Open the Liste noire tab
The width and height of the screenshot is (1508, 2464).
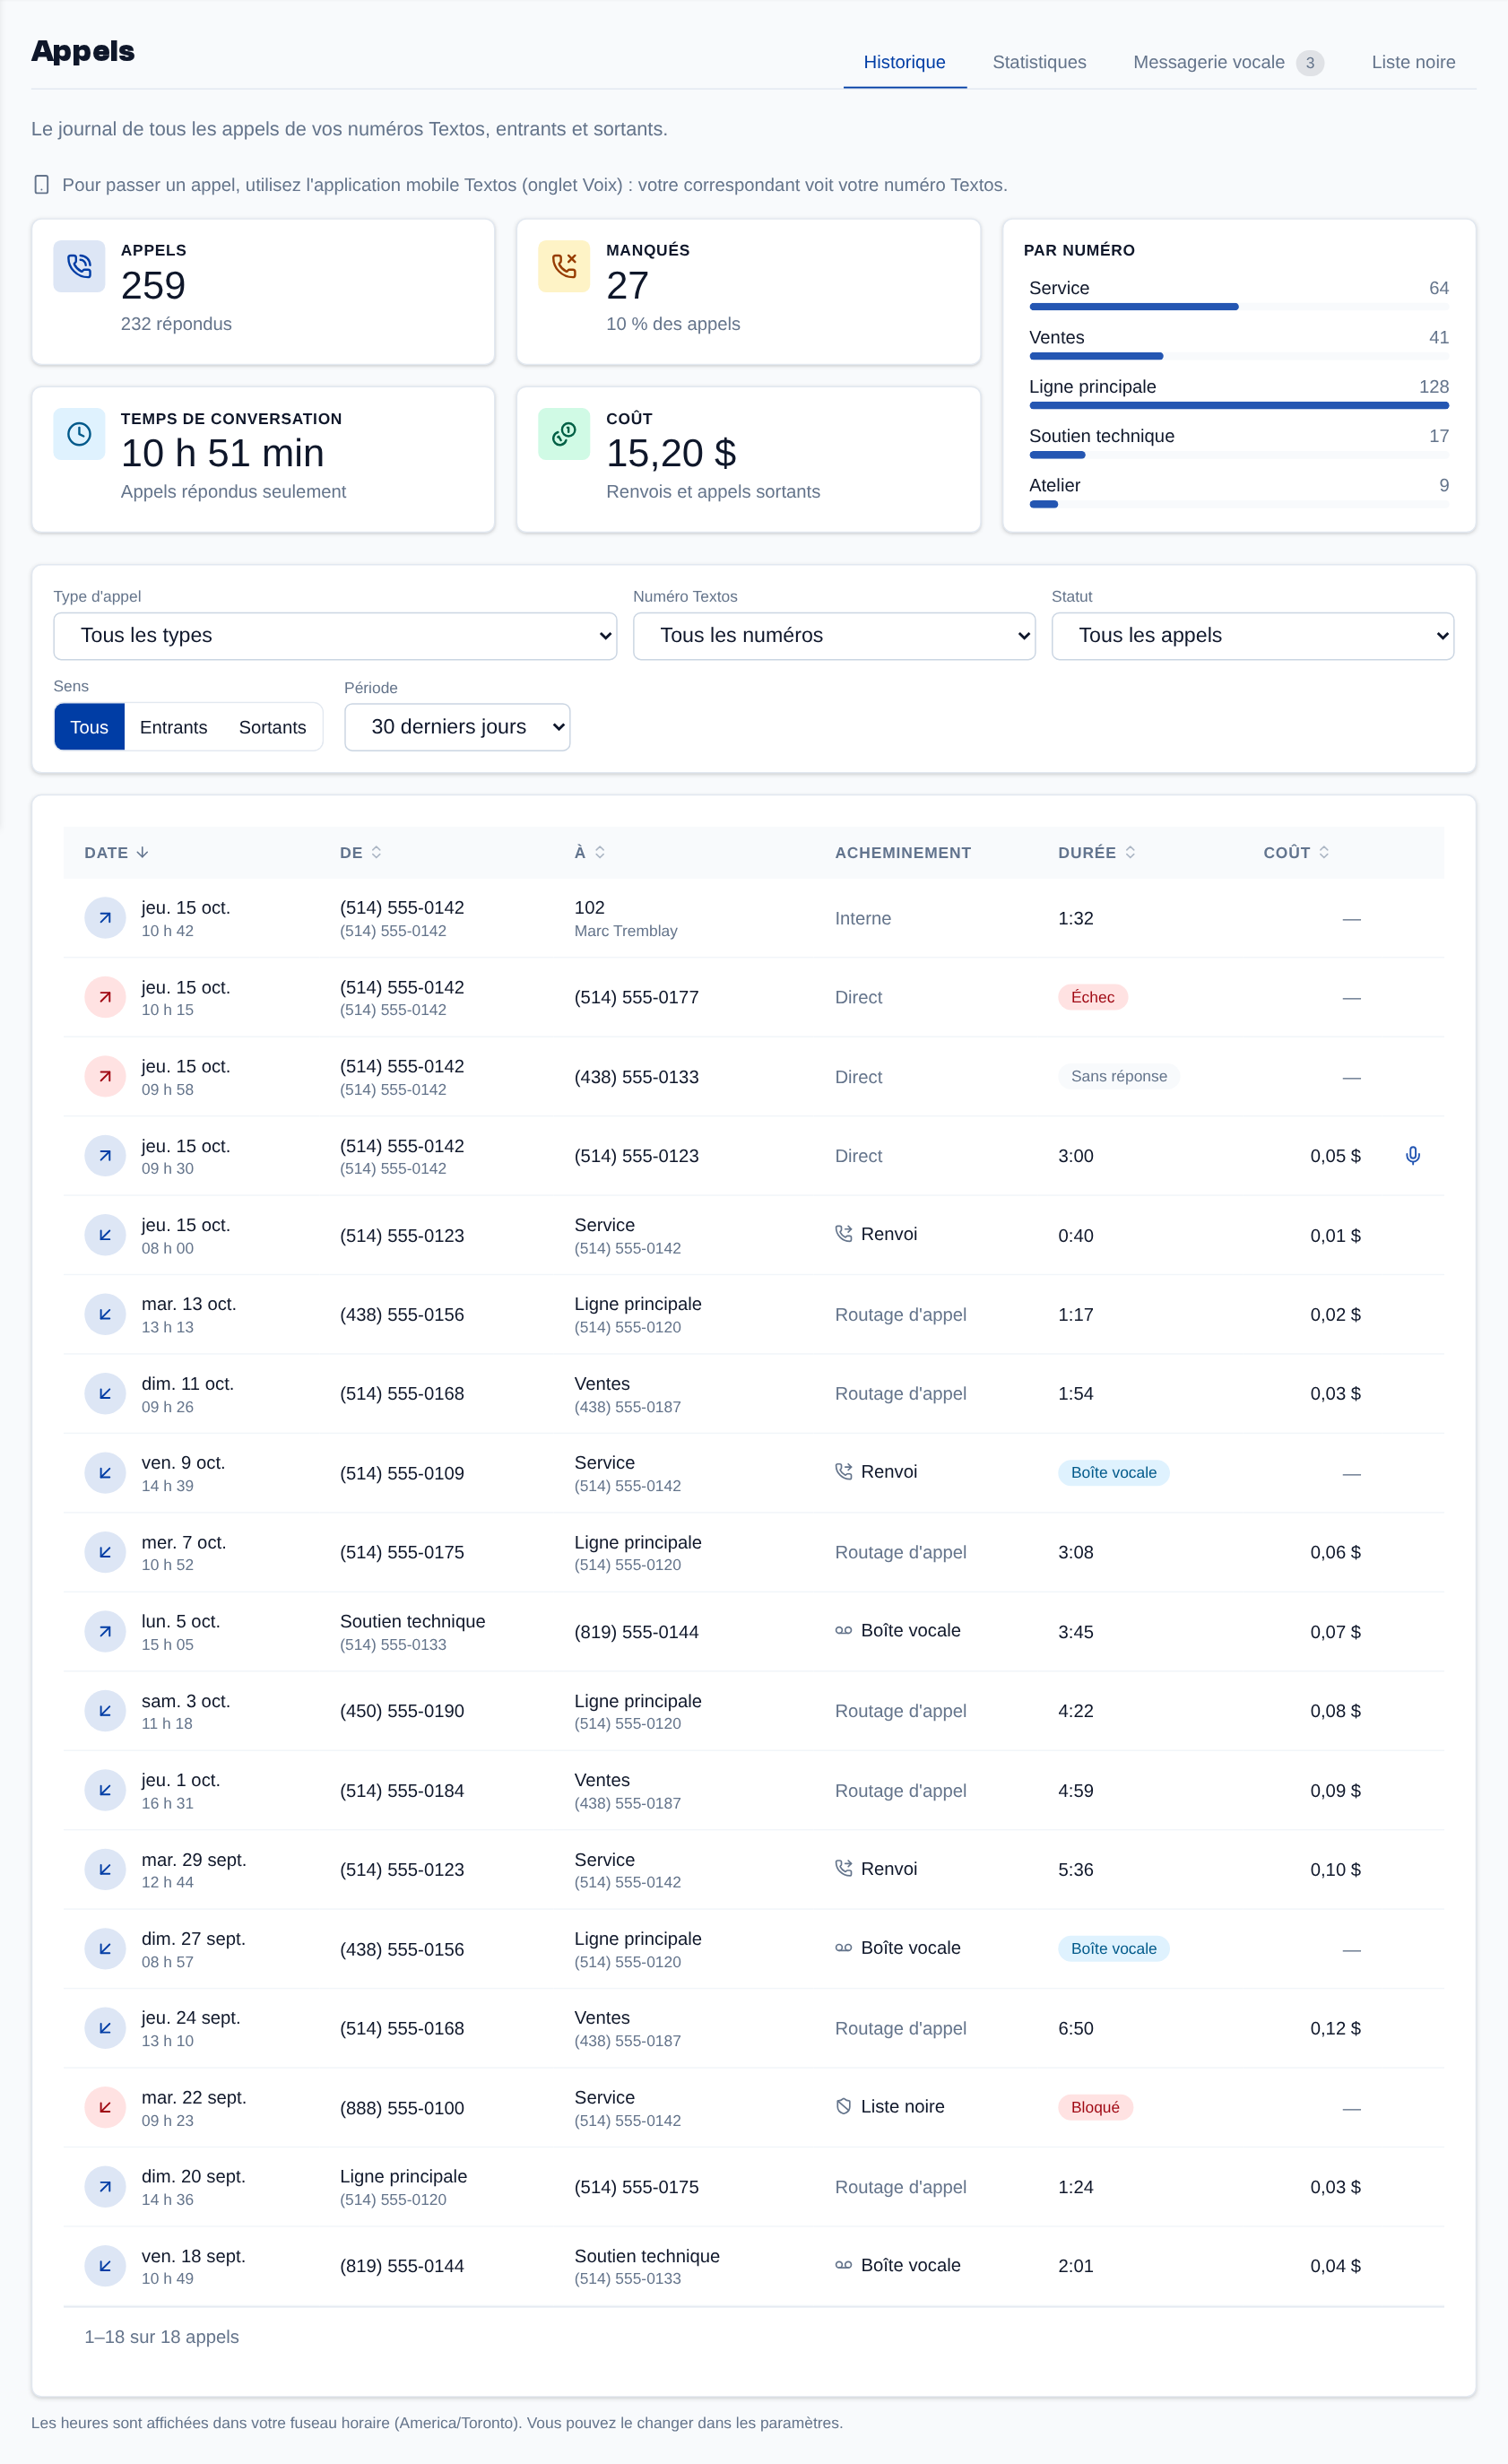pos(1413,62)
